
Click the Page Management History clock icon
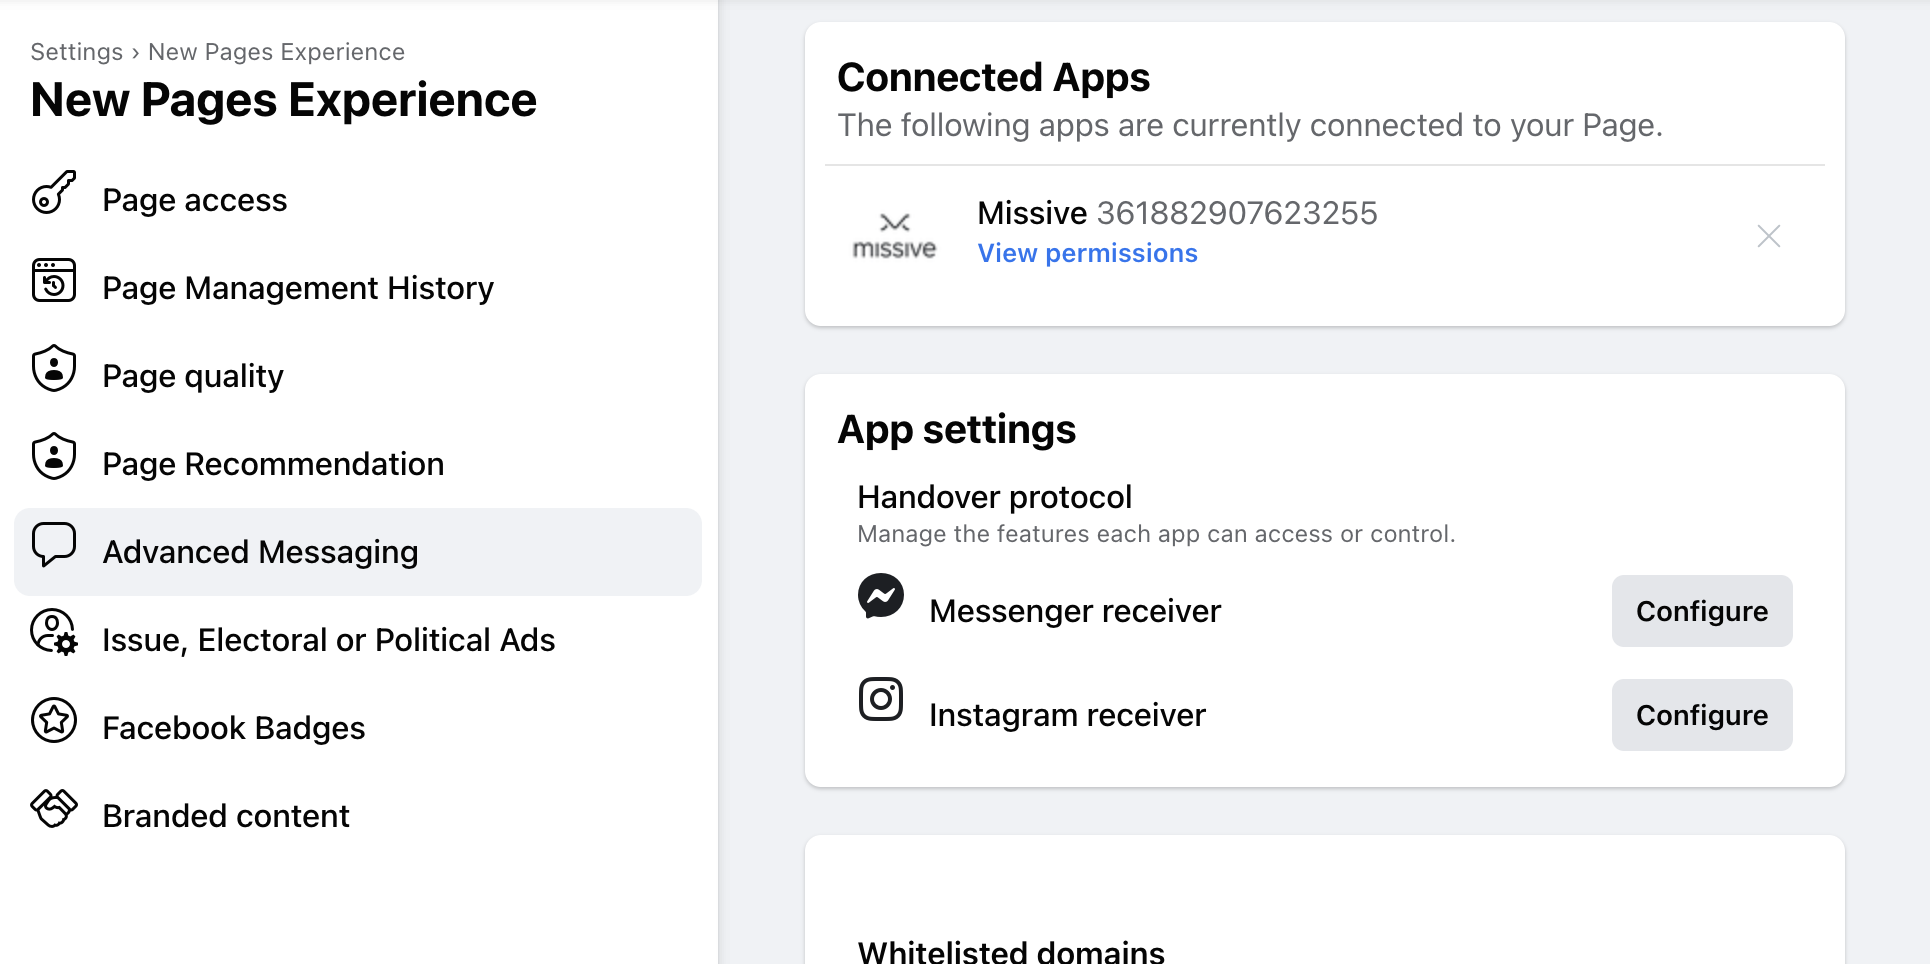pos(54,281)
